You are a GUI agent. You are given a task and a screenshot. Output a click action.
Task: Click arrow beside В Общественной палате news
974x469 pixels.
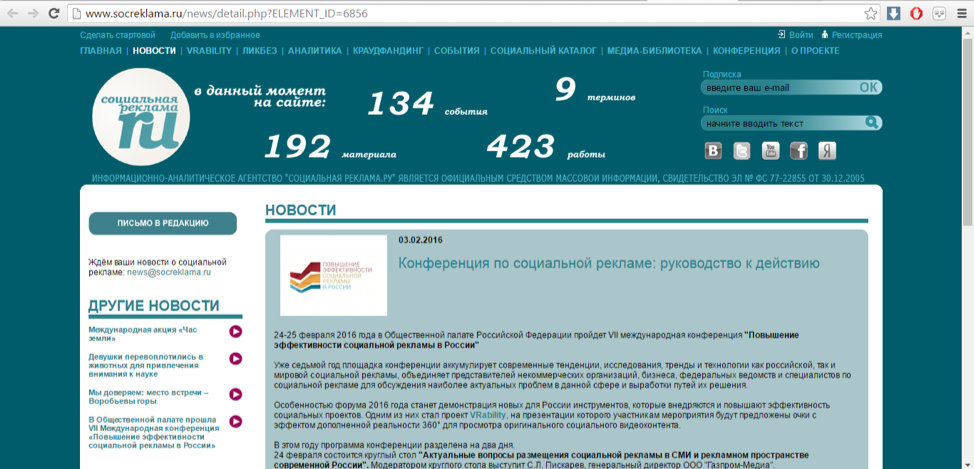235,421
